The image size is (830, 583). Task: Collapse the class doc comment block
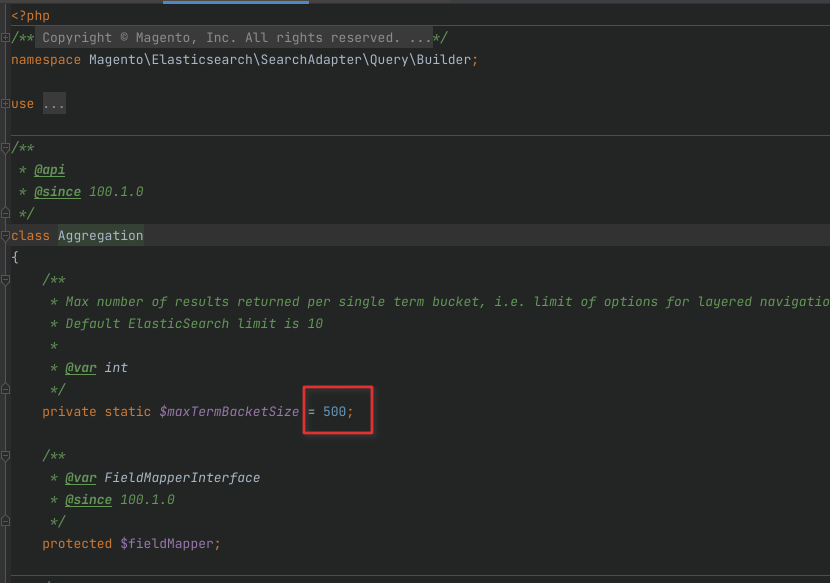(5, 148)
